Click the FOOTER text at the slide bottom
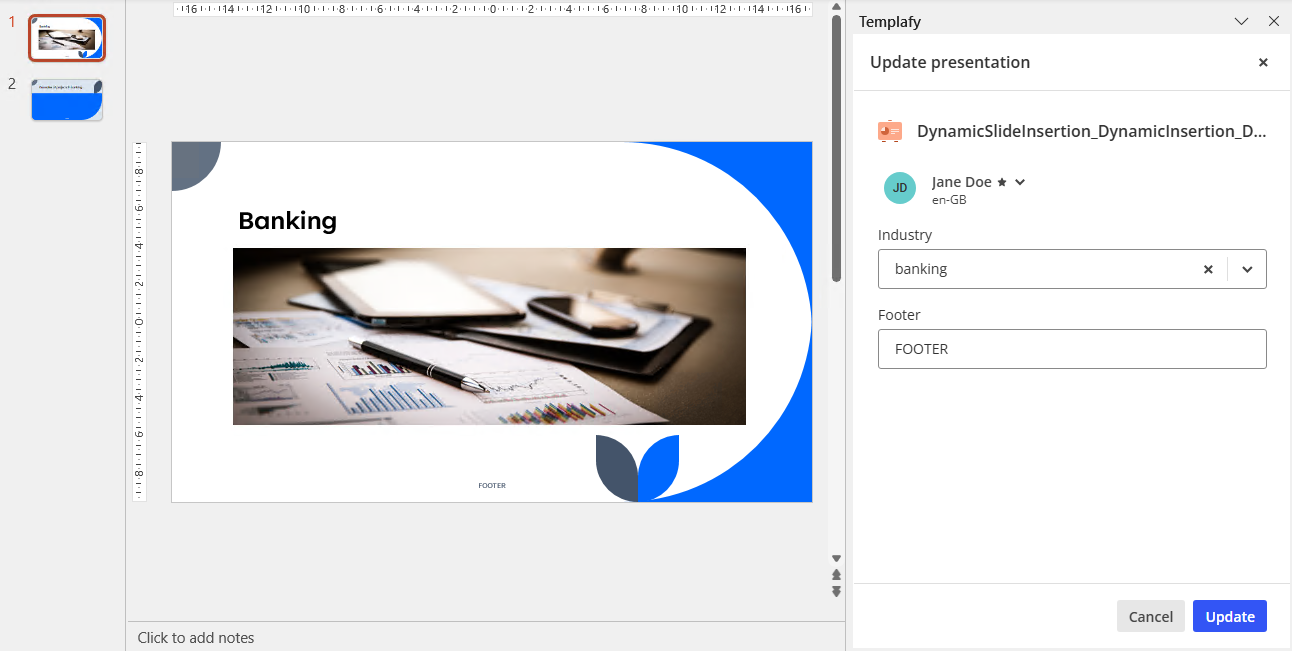Viewport: 1292px width, 651px height. (x=492, y=486)
